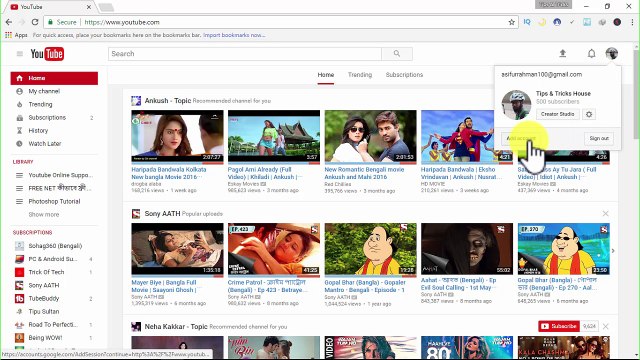Click the account avatar in header

click(x=611, y=53)
